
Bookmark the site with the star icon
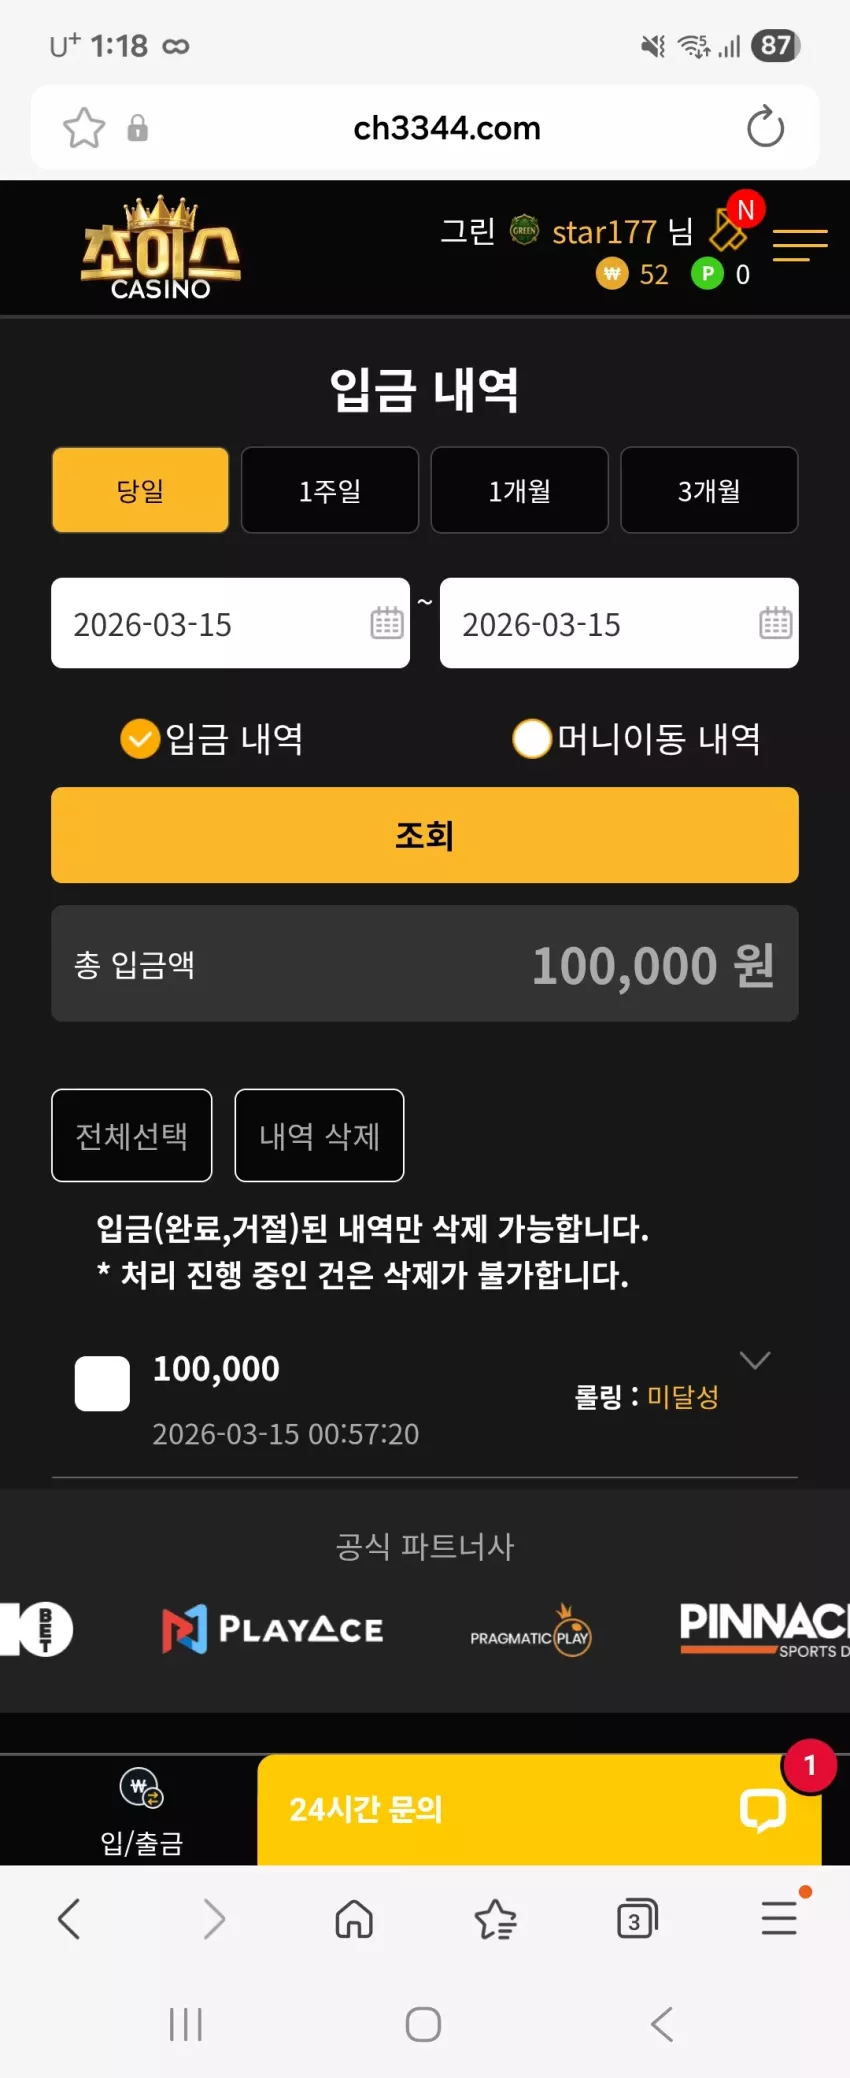[x=84, y=128]
